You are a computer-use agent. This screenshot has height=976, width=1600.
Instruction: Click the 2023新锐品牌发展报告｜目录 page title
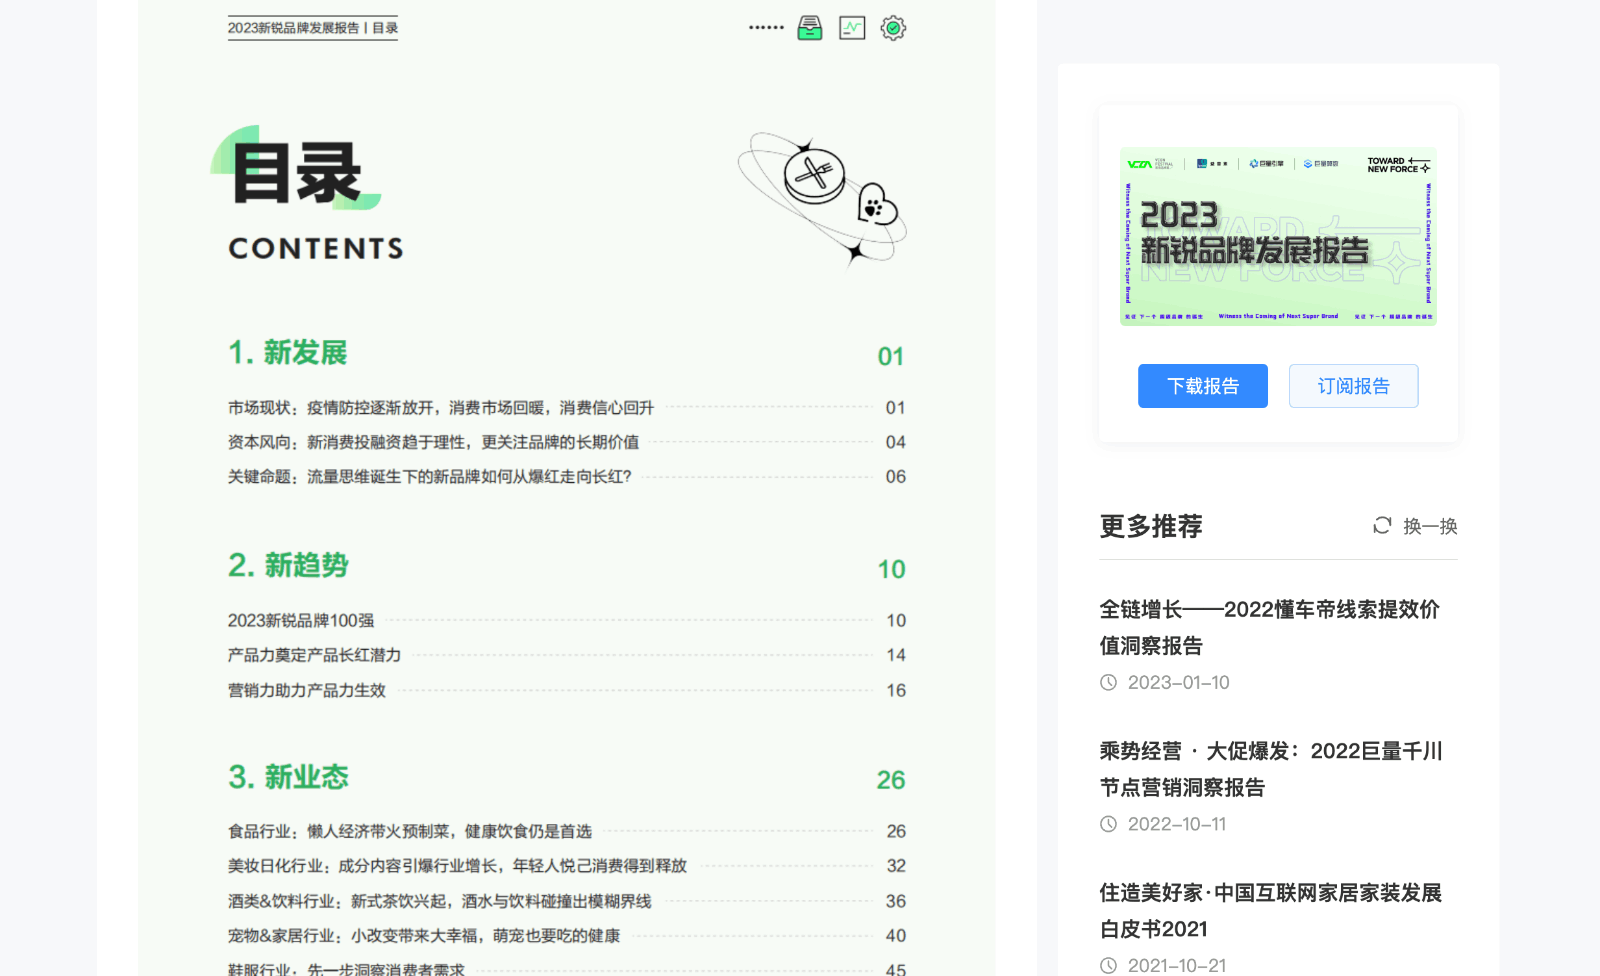pyautogui.click(x=312, y=28)
